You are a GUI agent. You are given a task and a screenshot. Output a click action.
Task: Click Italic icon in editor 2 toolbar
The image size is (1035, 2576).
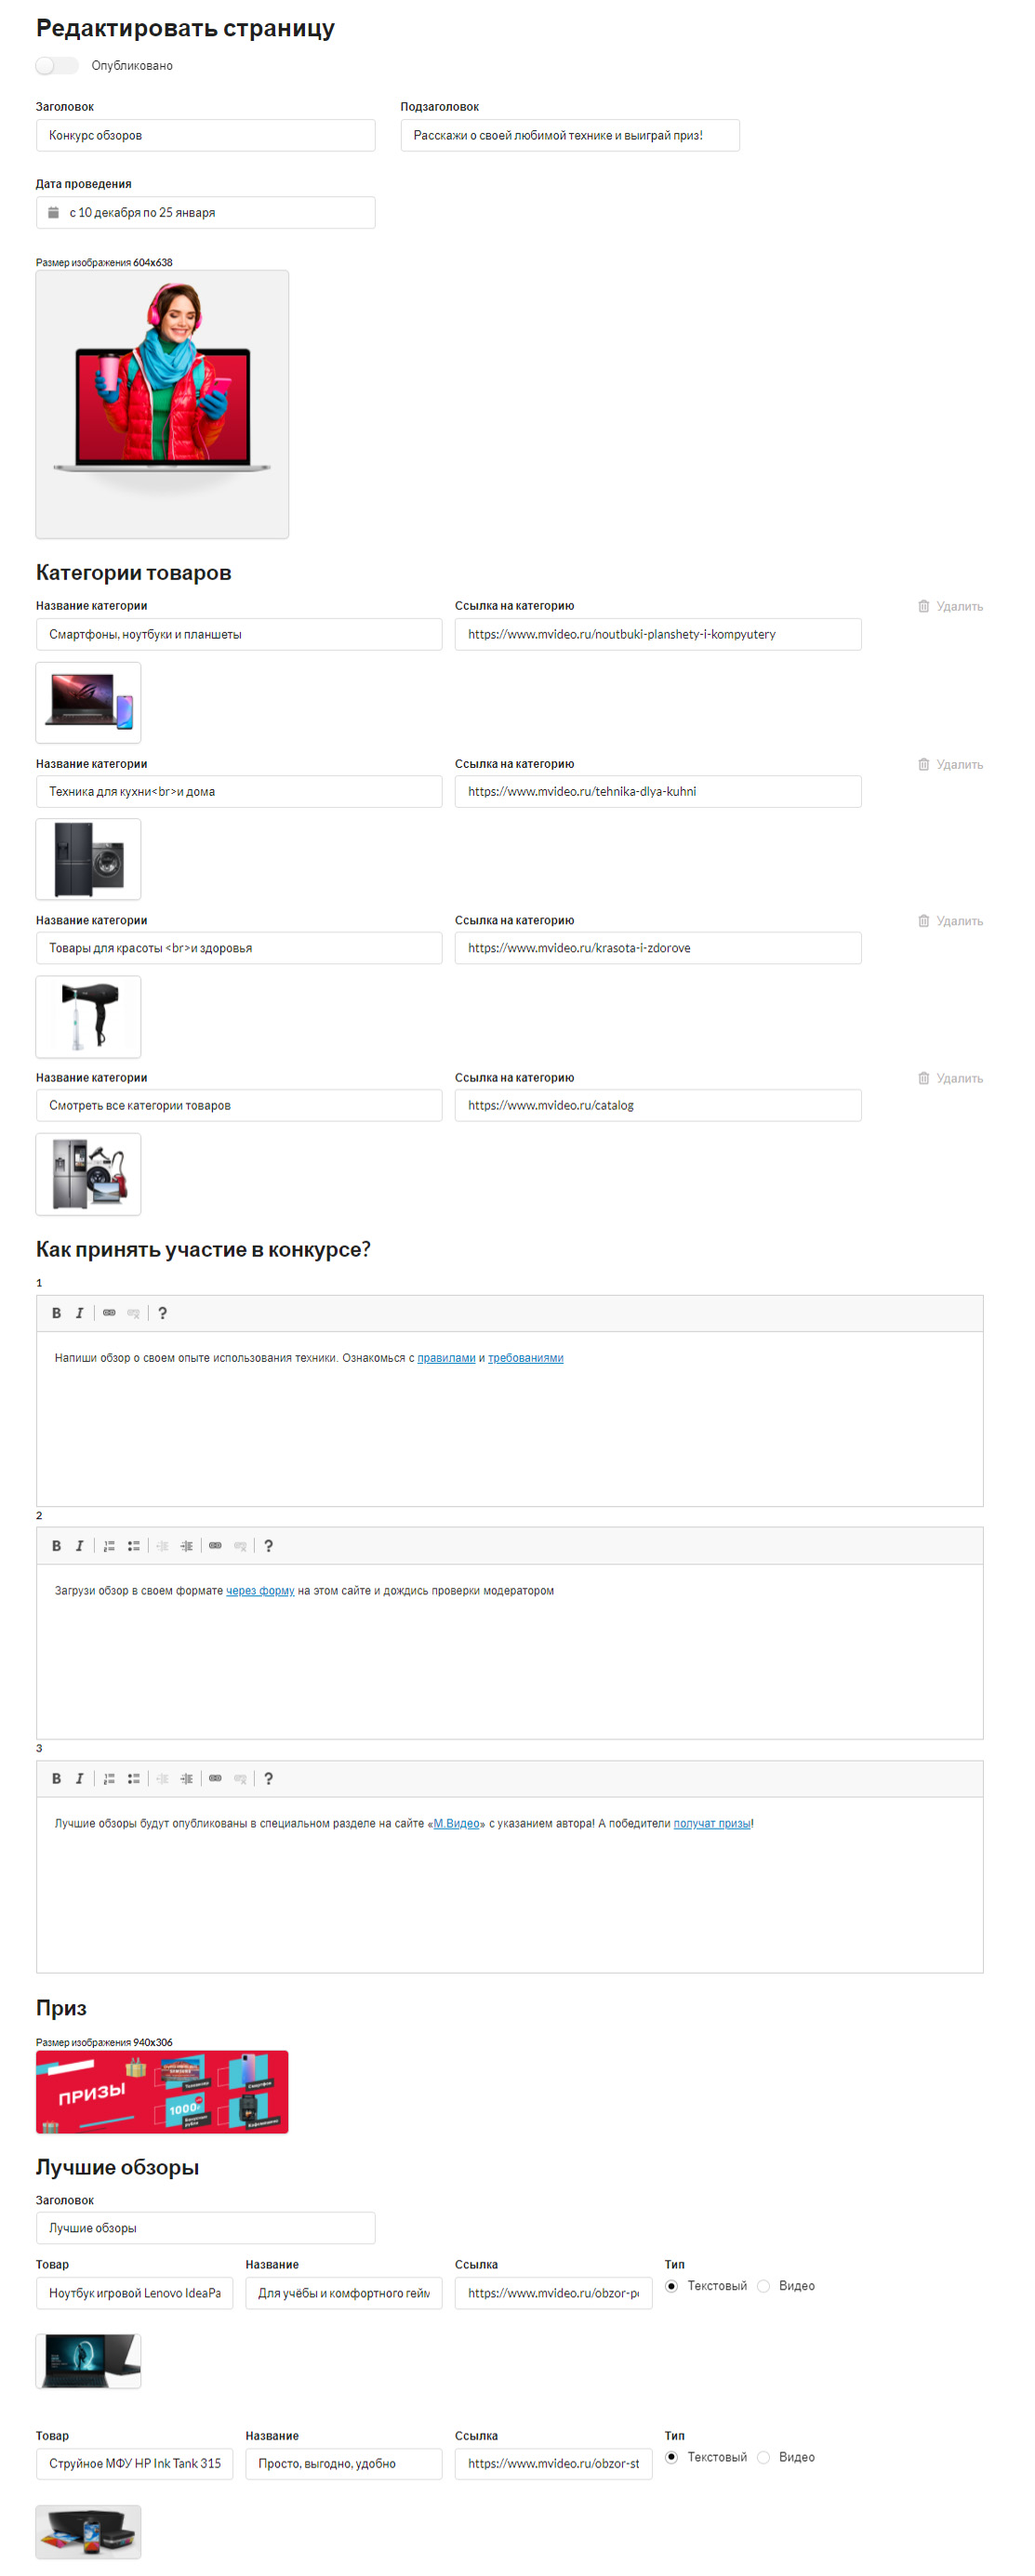(x=79, y=1546)
